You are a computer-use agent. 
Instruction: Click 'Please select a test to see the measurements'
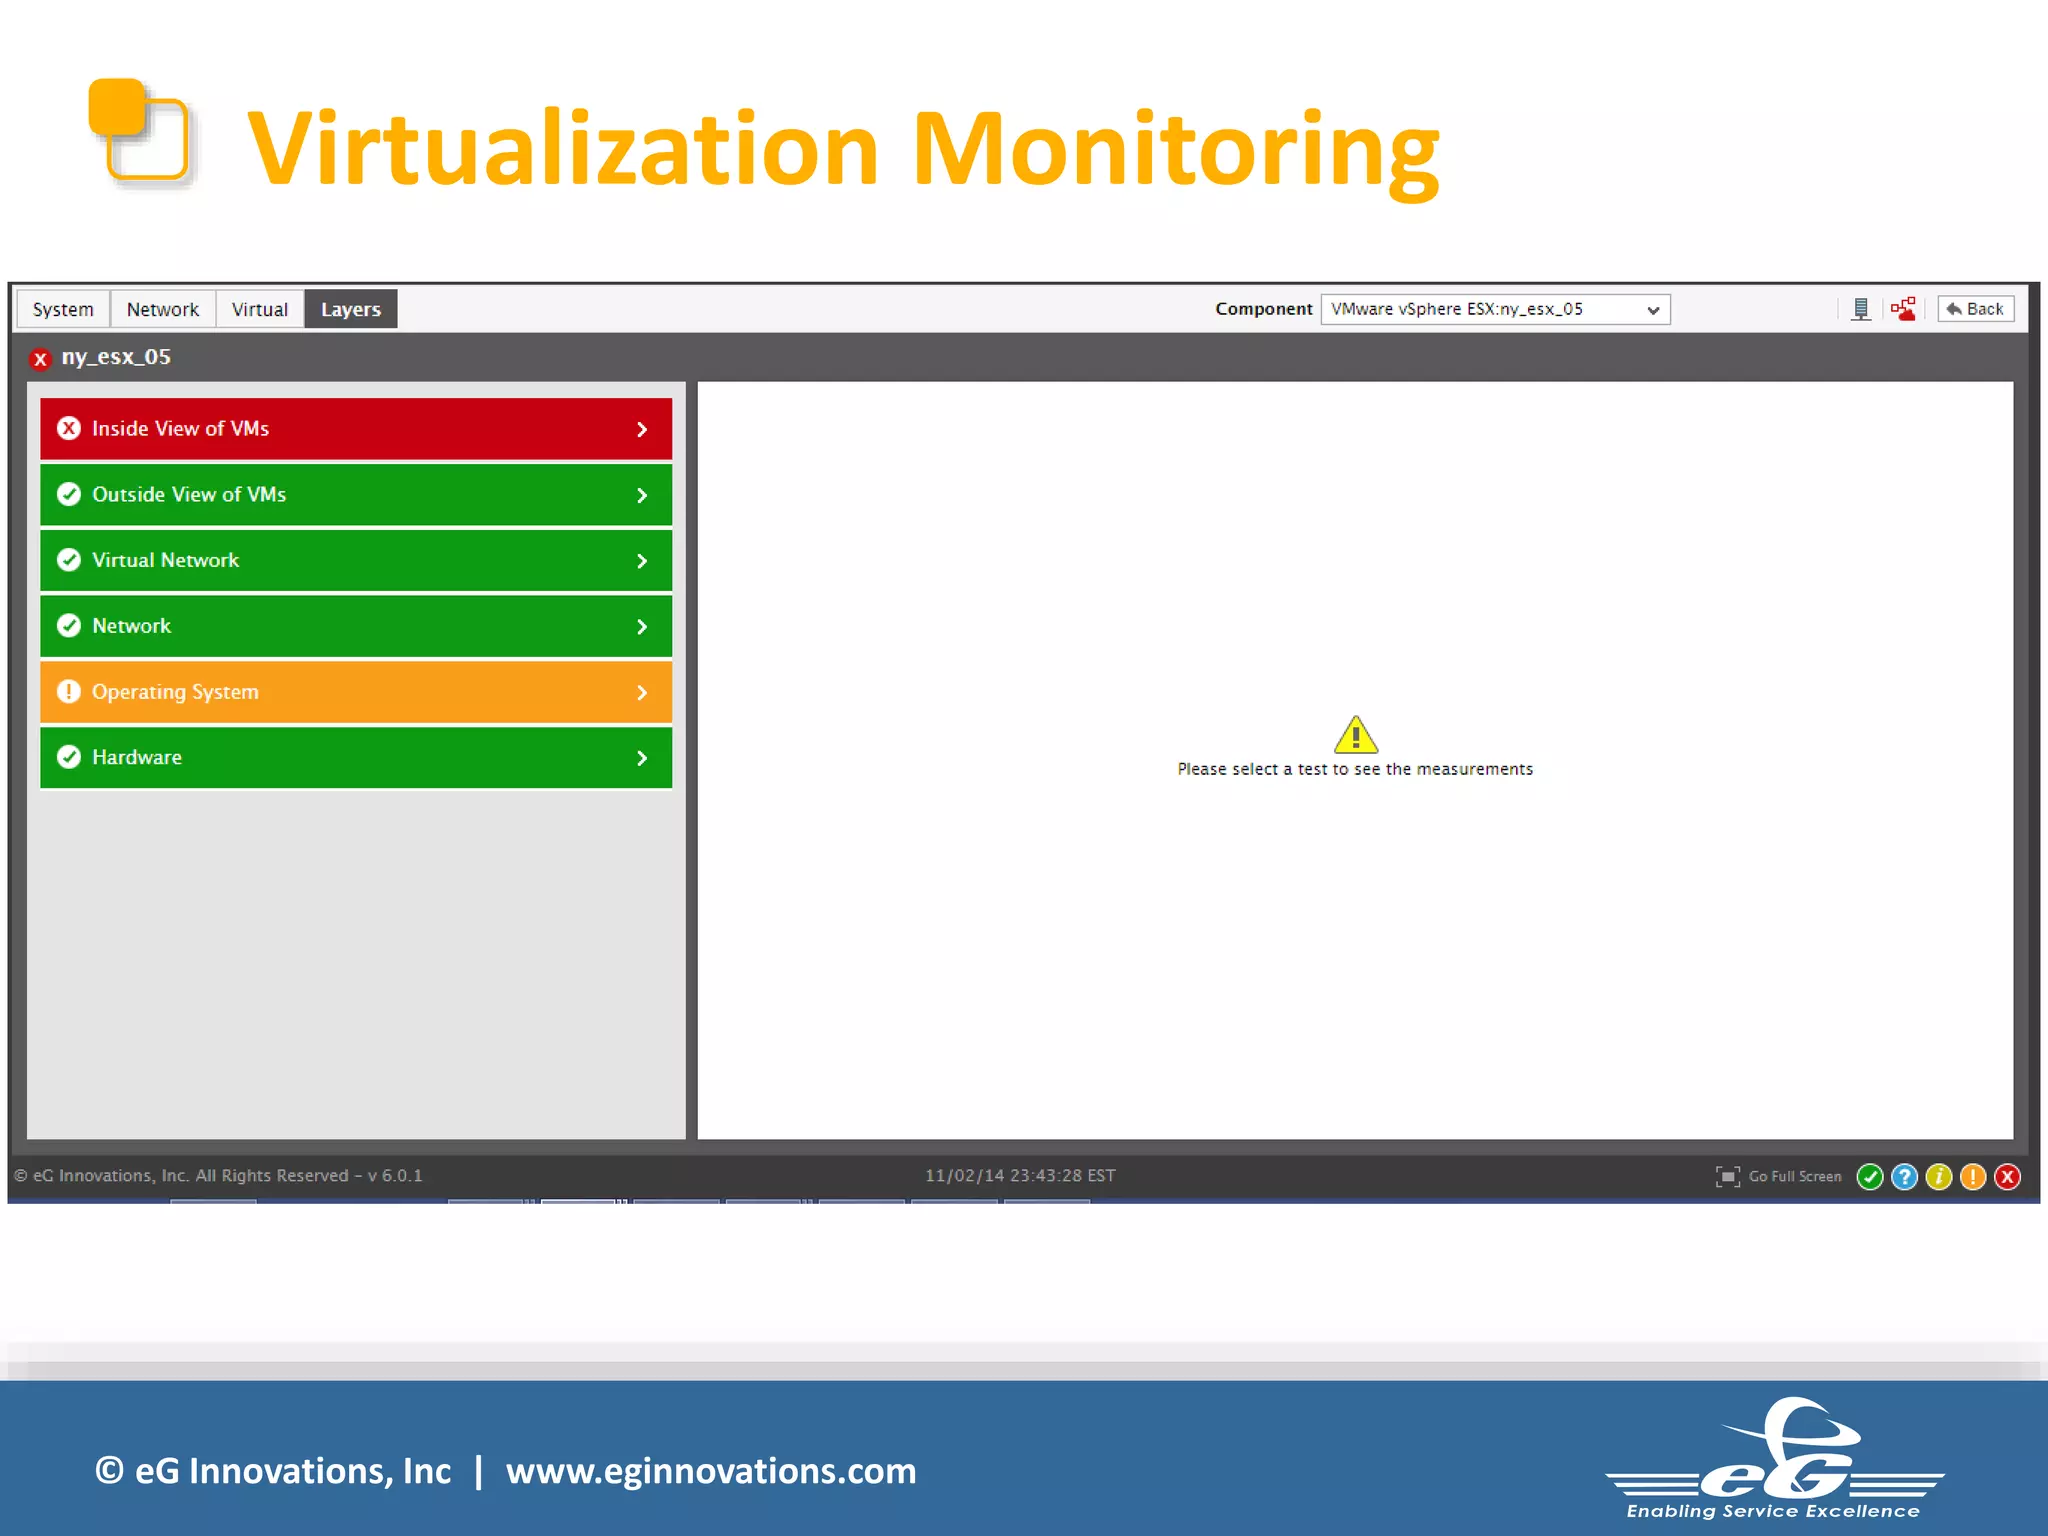pos(1355,769)
